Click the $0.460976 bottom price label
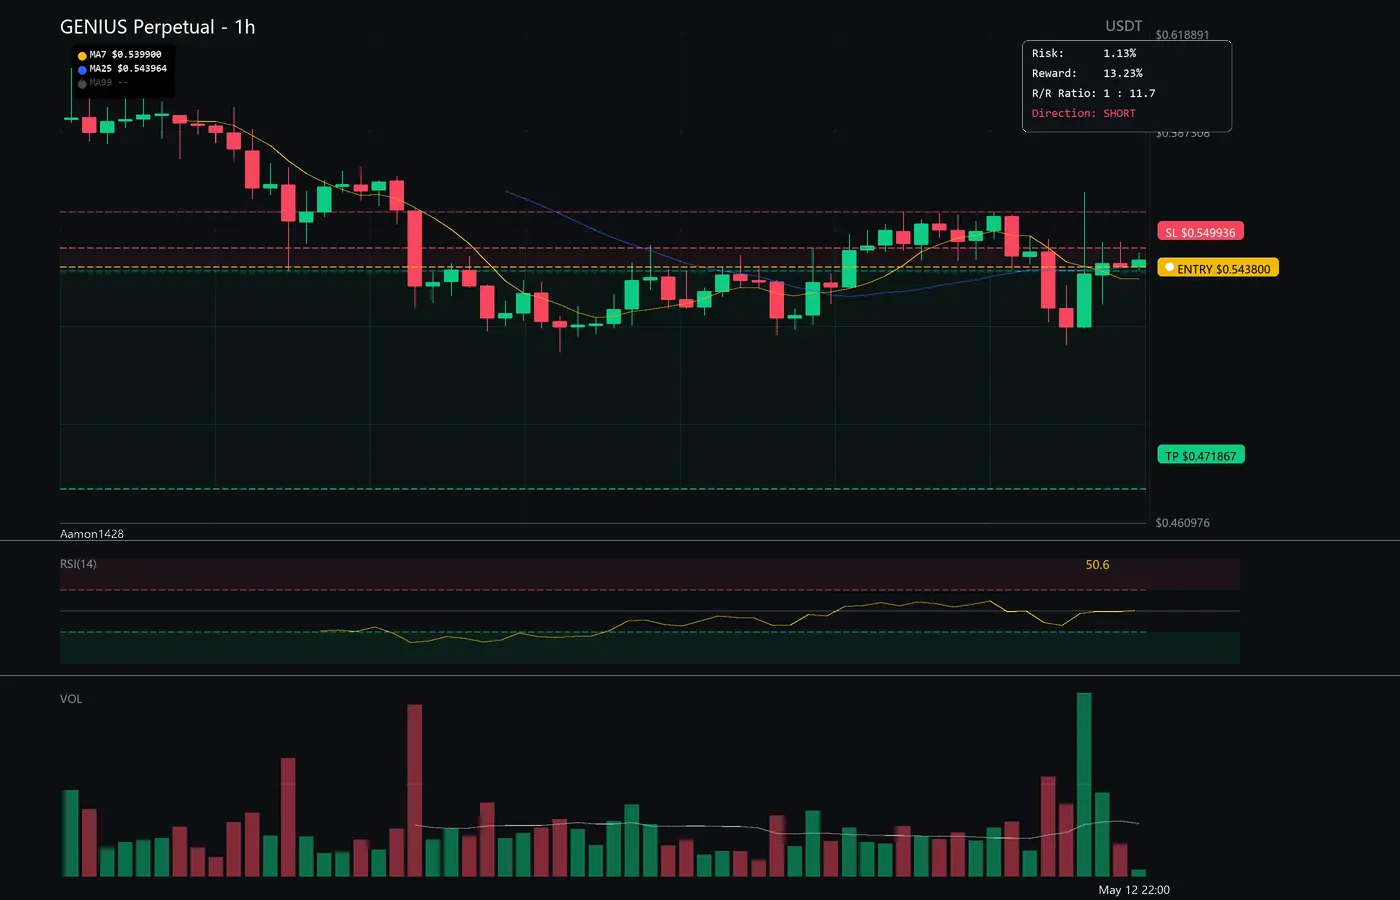The width and height of the screenshot is (1400, 900). [1182, 523]
